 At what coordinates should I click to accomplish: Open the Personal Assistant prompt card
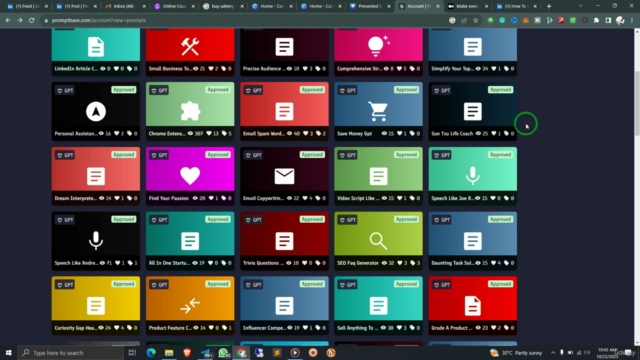click(x=96, y=111)
